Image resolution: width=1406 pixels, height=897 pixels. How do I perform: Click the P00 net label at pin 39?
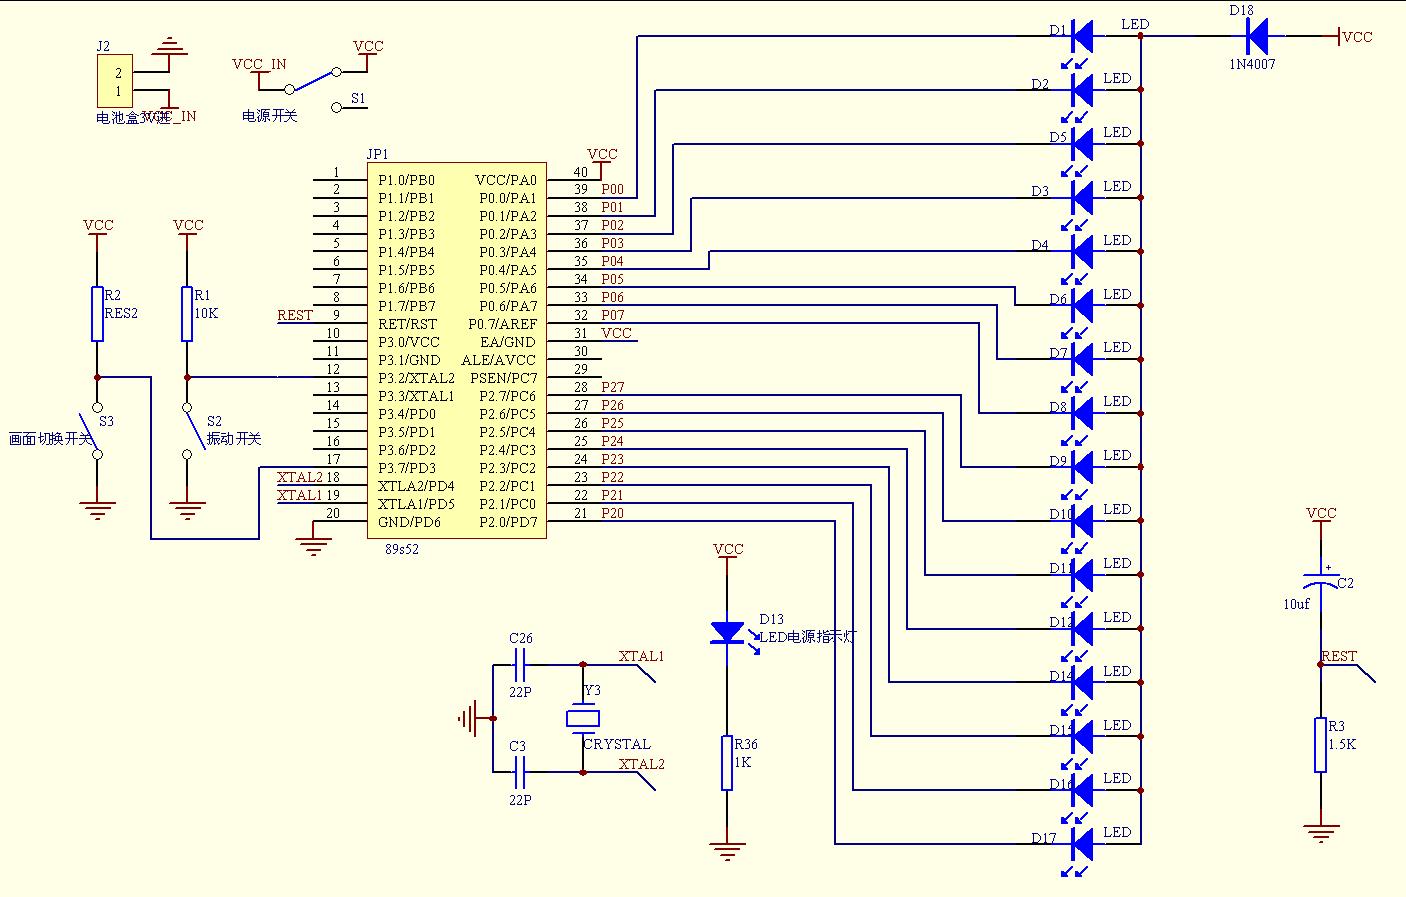tap(612, 189)
